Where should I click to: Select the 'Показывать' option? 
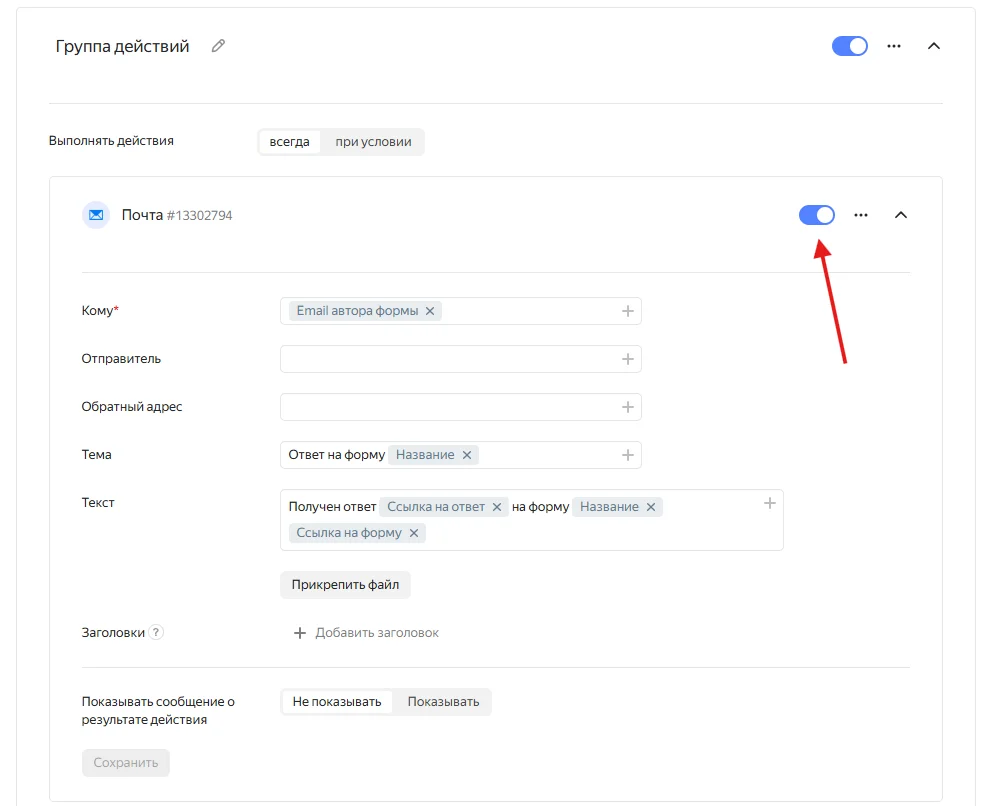coord(443,702)
